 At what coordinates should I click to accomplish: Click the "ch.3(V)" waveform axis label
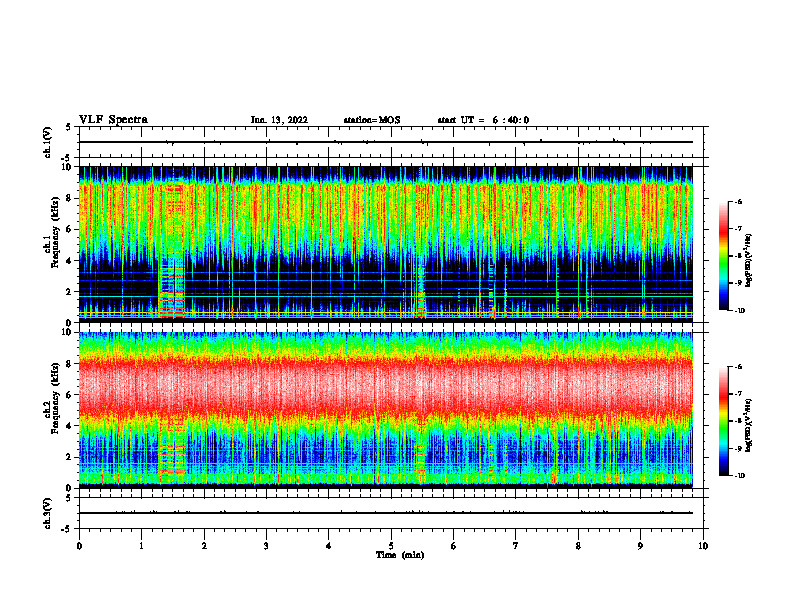pos(48,513)
